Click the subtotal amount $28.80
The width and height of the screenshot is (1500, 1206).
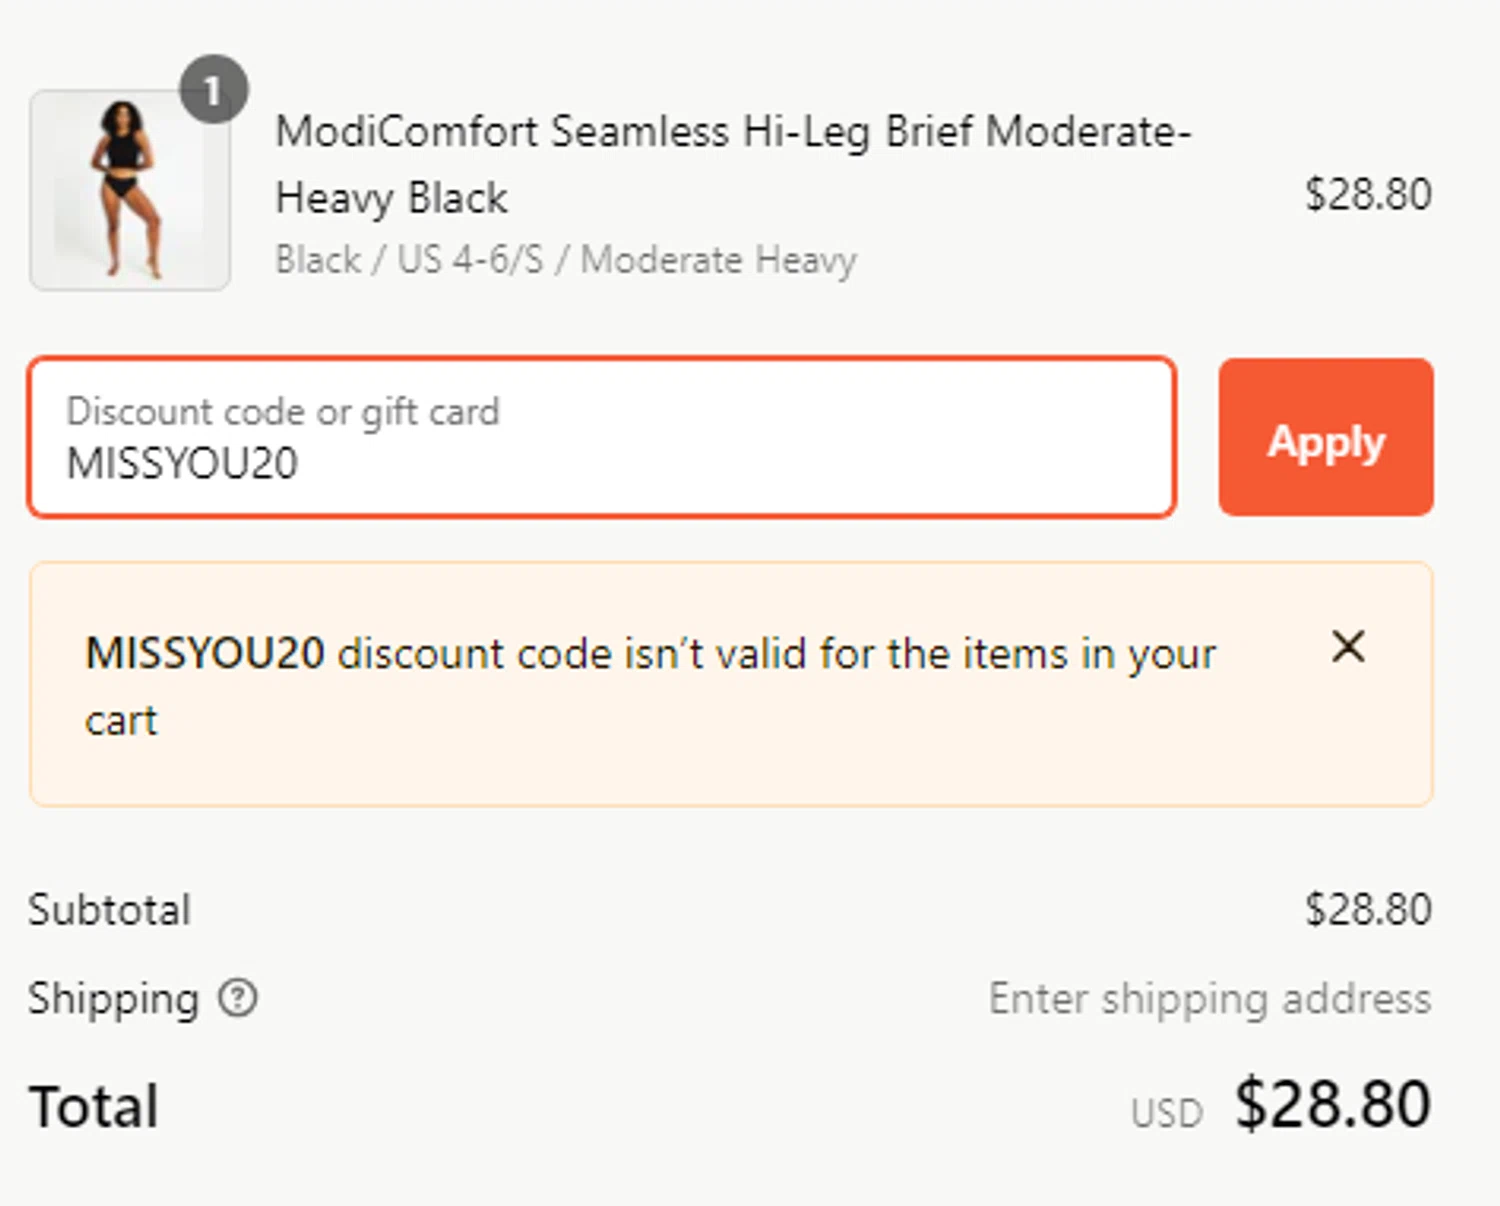[x=1367, y=910]
